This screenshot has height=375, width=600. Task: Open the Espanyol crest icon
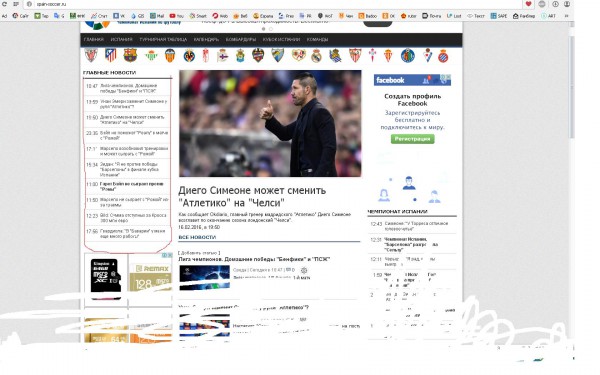(443, 56)
